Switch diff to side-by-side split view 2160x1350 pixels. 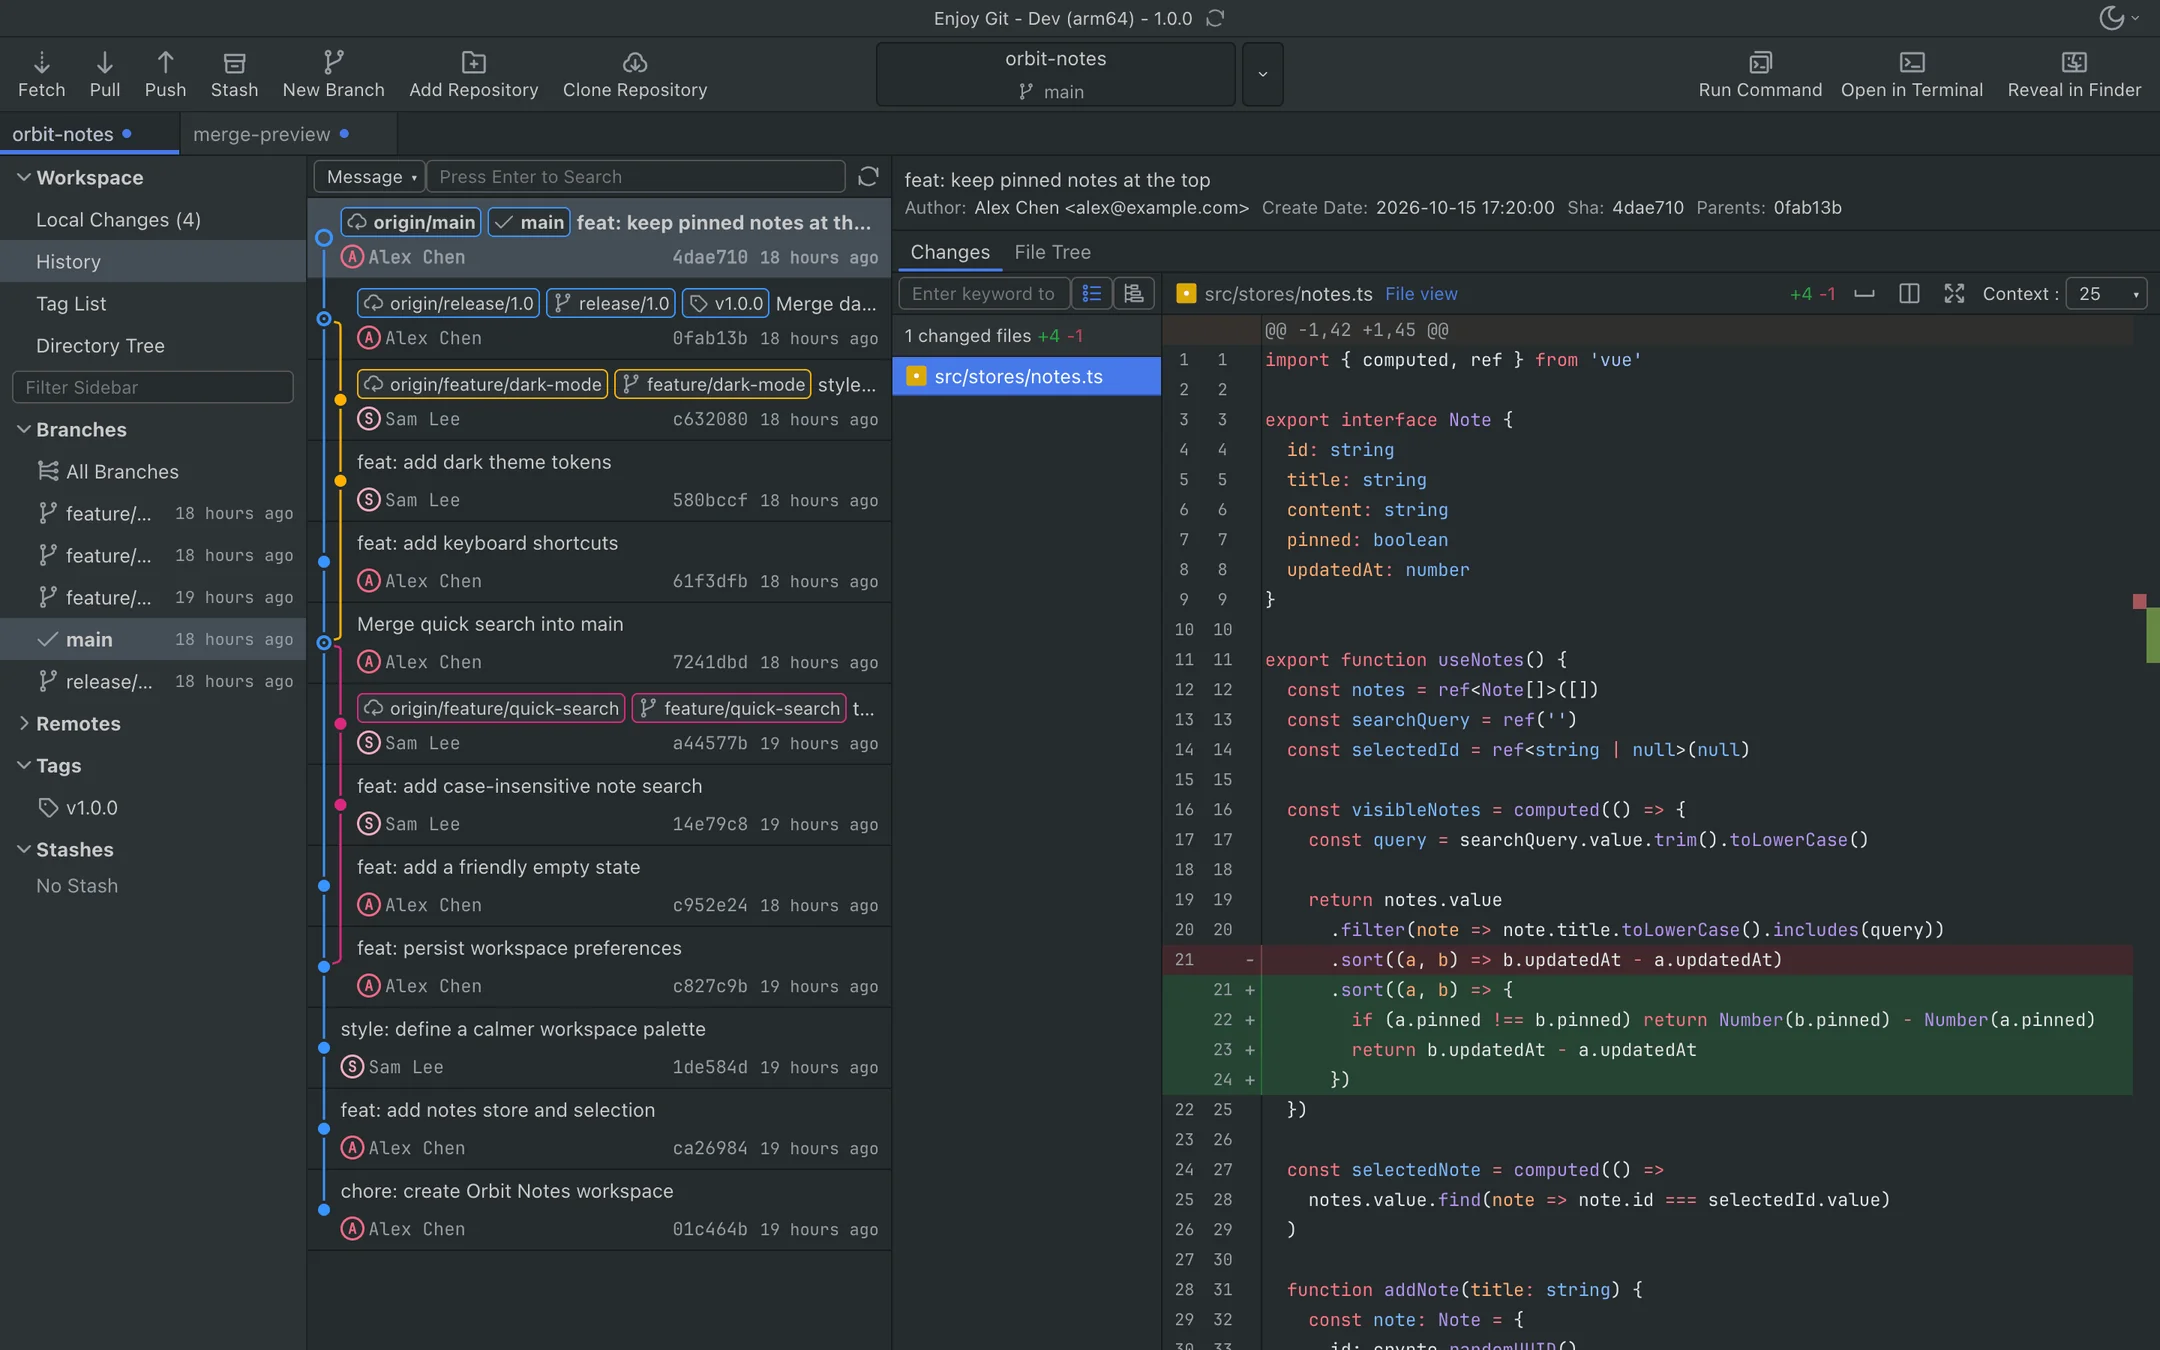1908,293
